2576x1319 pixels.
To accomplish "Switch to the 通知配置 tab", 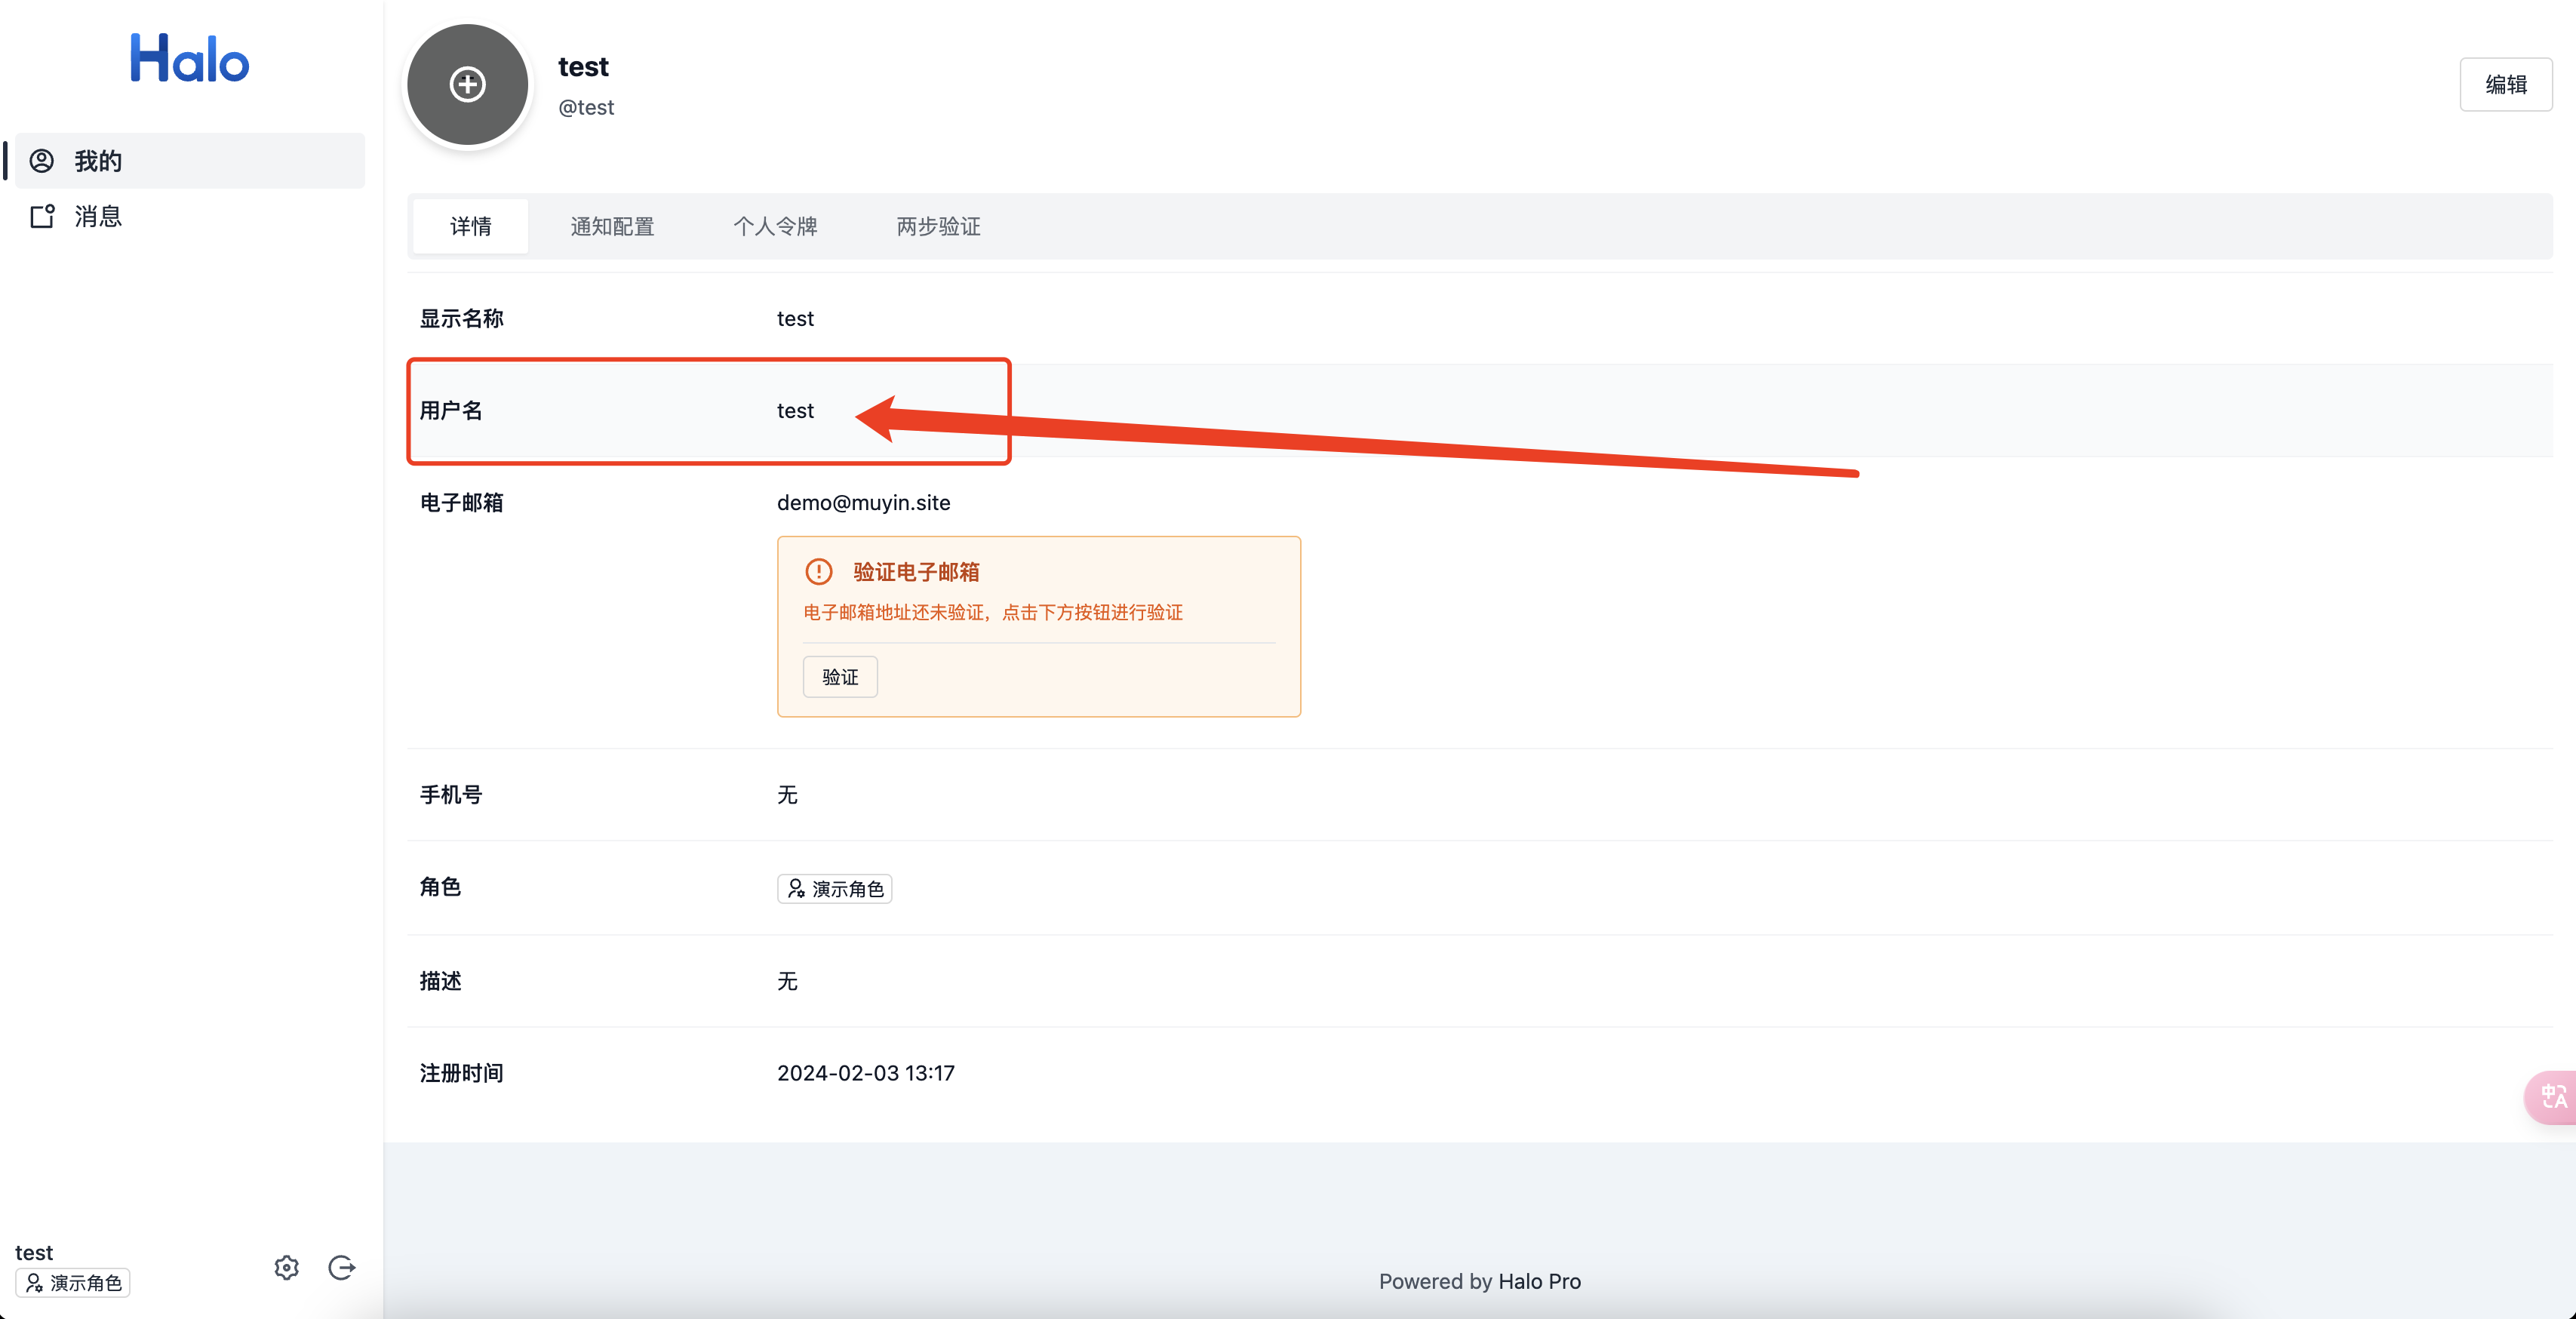I will [x=612, y=227].
